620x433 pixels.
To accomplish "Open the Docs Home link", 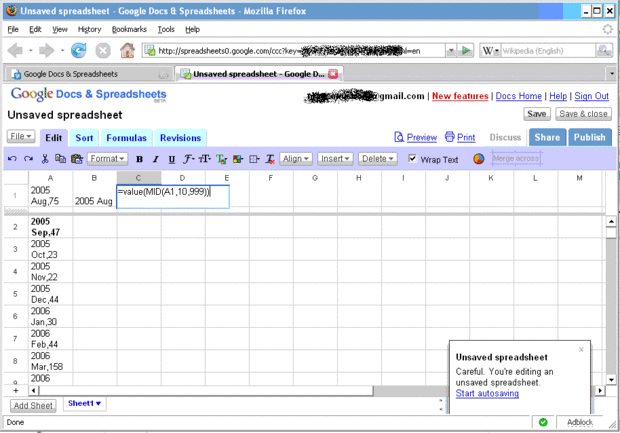I will [x=518, y=96].
